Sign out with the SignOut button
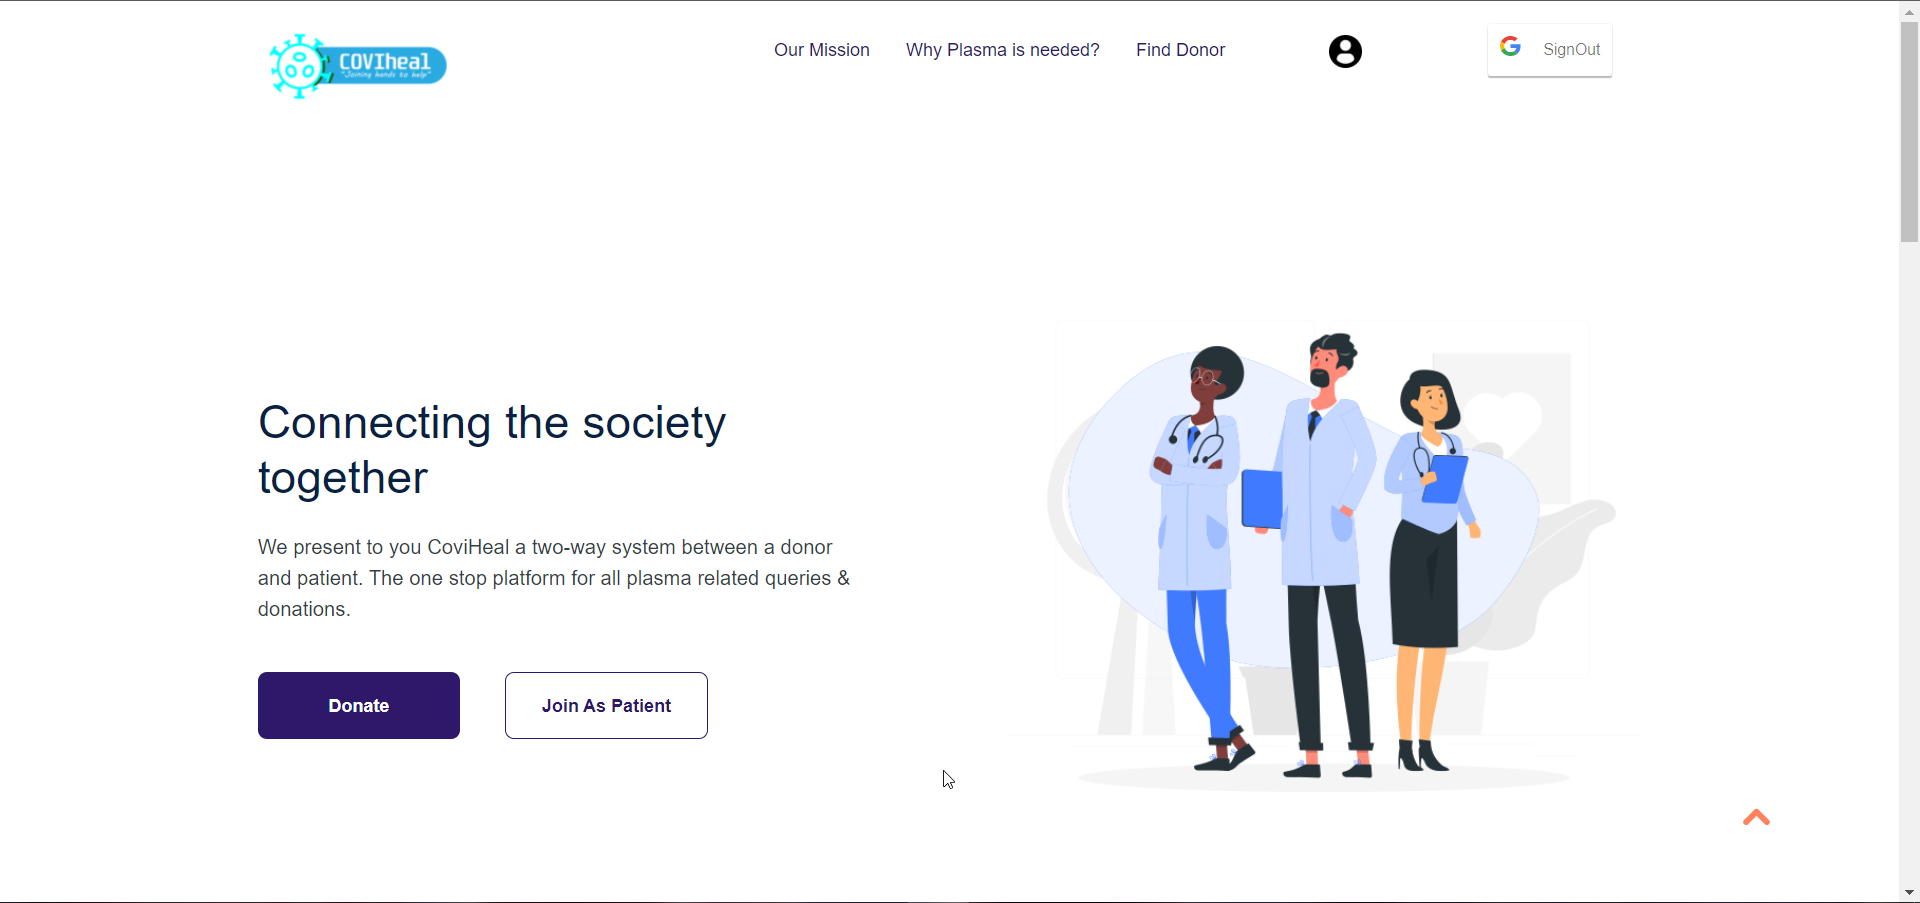This screenshot has height=903, width=1920. click(x=1549, y=50)
